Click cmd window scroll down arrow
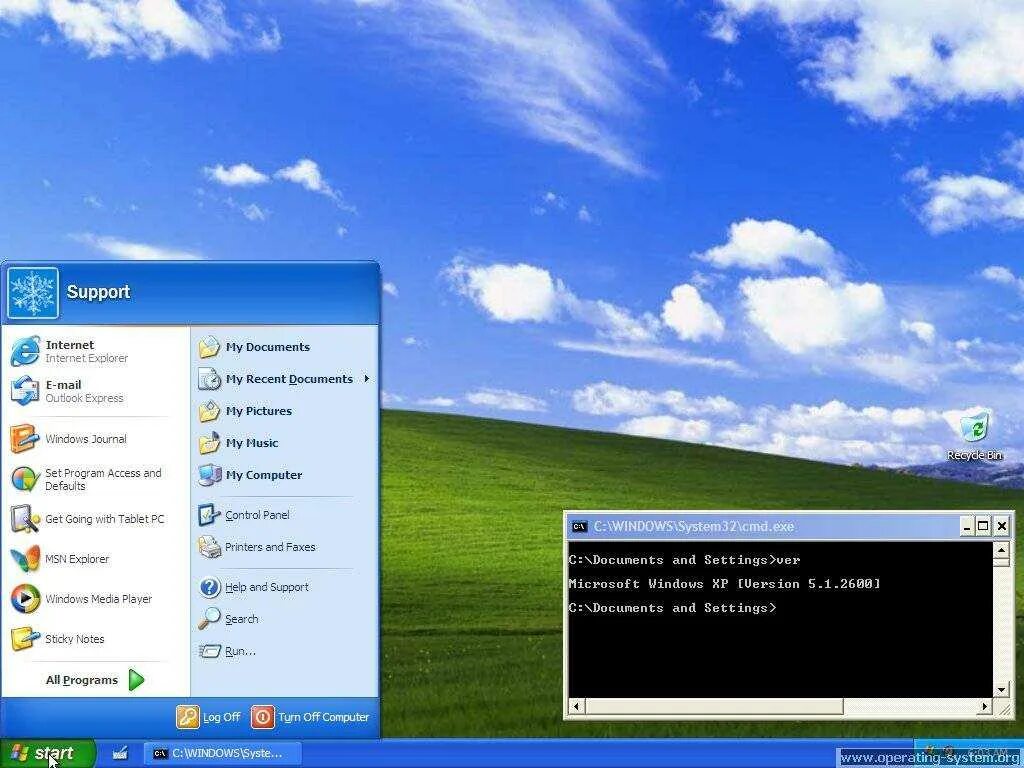This screenshot has height=768, width=1024. [1002, 690]
